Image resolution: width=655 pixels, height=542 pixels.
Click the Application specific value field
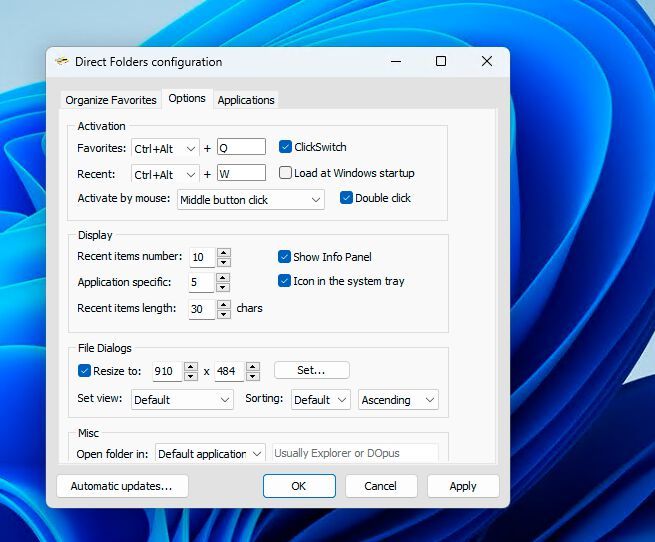tap(201, 282)
